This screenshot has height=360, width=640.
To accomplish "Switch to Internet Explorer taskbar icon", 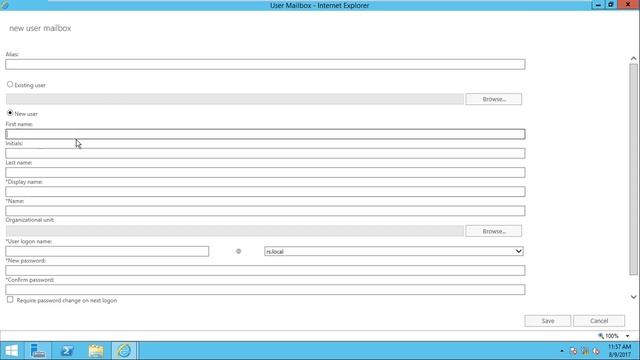I will [x=124, y=351].
